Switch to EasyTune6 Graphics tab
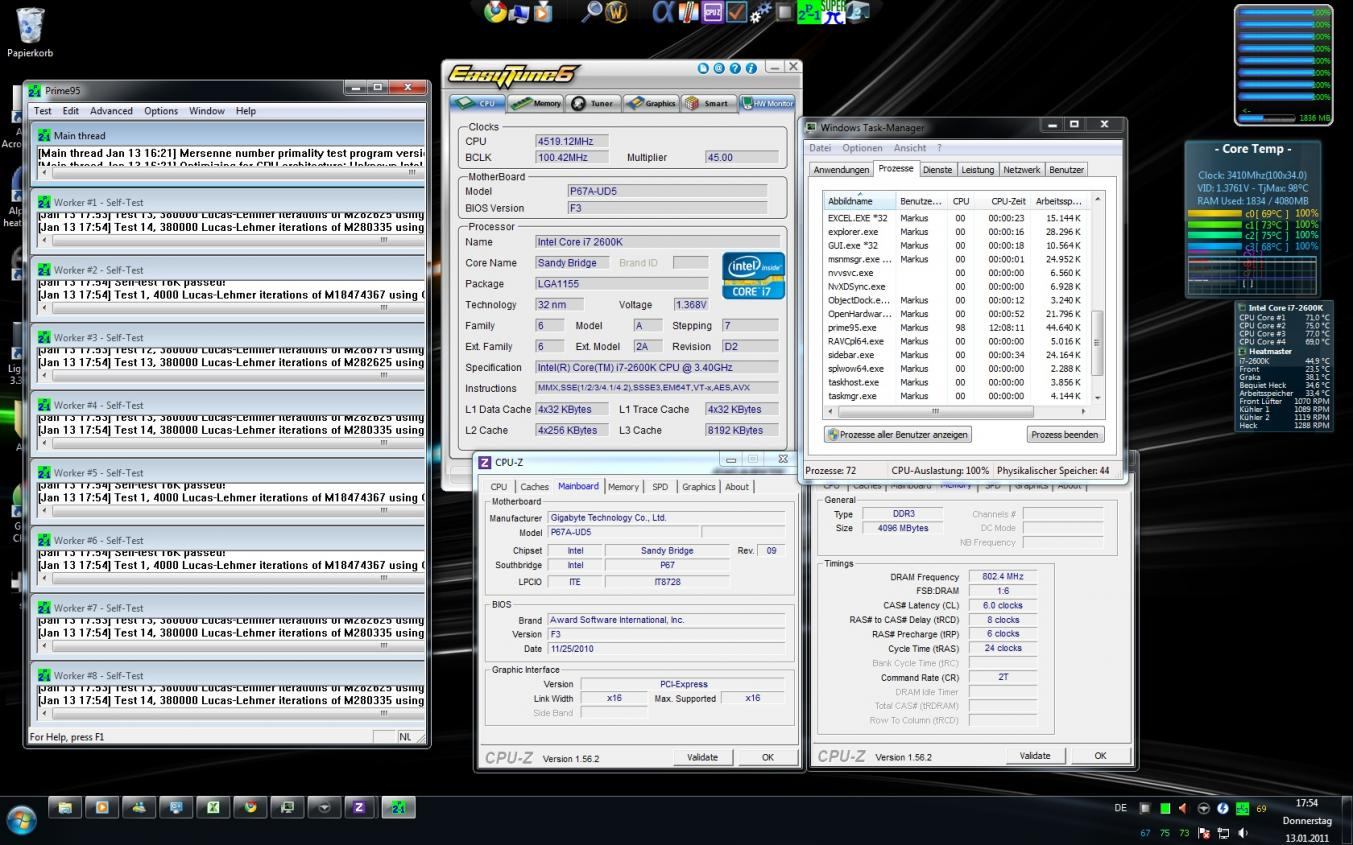This screenshot has height=845, width=1353. (x=650, y=103)
